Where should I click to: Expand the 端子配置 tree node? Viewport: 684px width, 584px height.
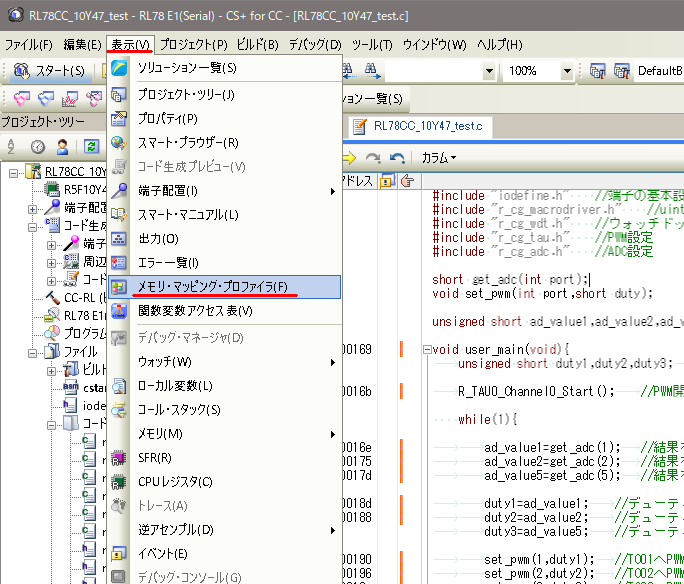32,209
